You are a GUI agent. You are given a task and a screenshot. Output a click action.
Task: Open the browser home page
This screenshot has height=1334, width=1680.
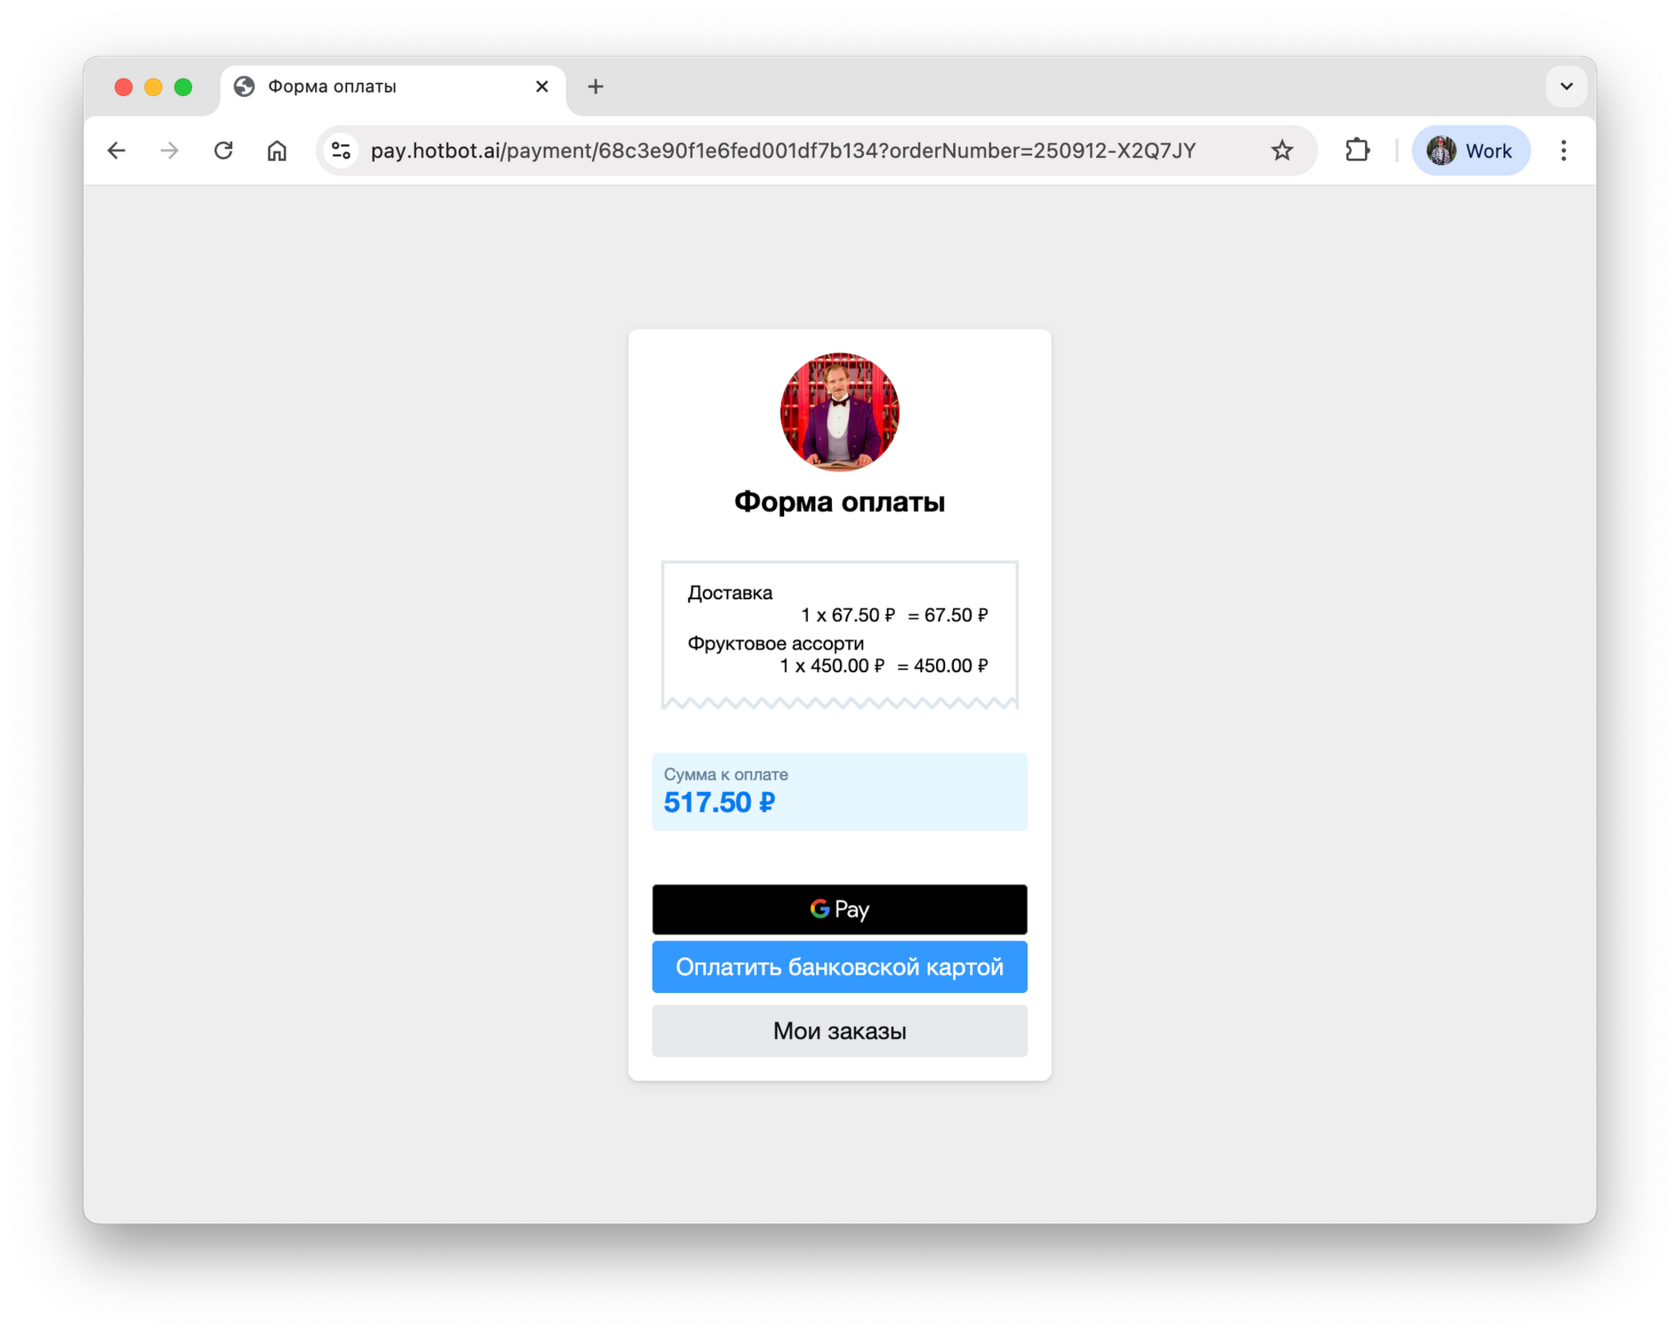(x=277, y=151)
